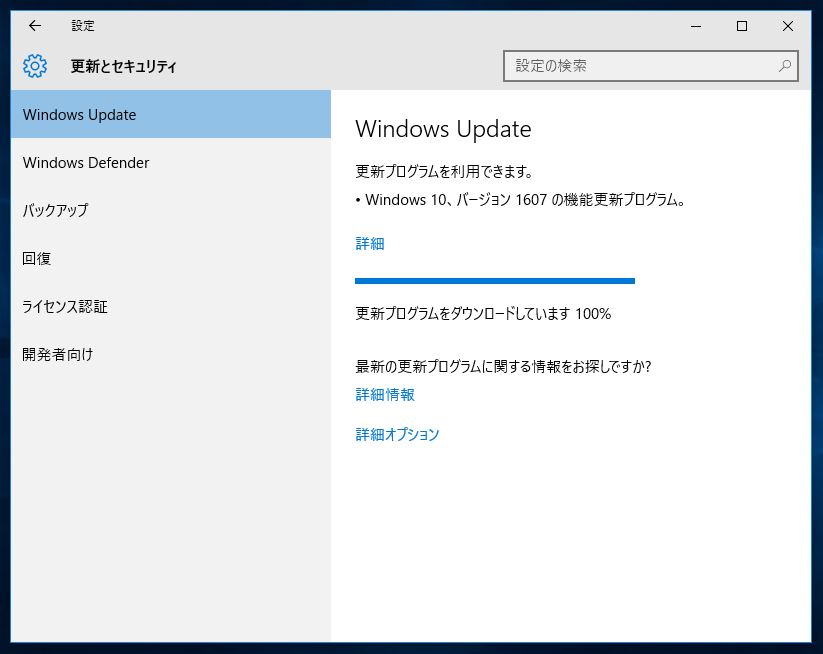Click the 詳細 link
823x654 pixels.
370,244
